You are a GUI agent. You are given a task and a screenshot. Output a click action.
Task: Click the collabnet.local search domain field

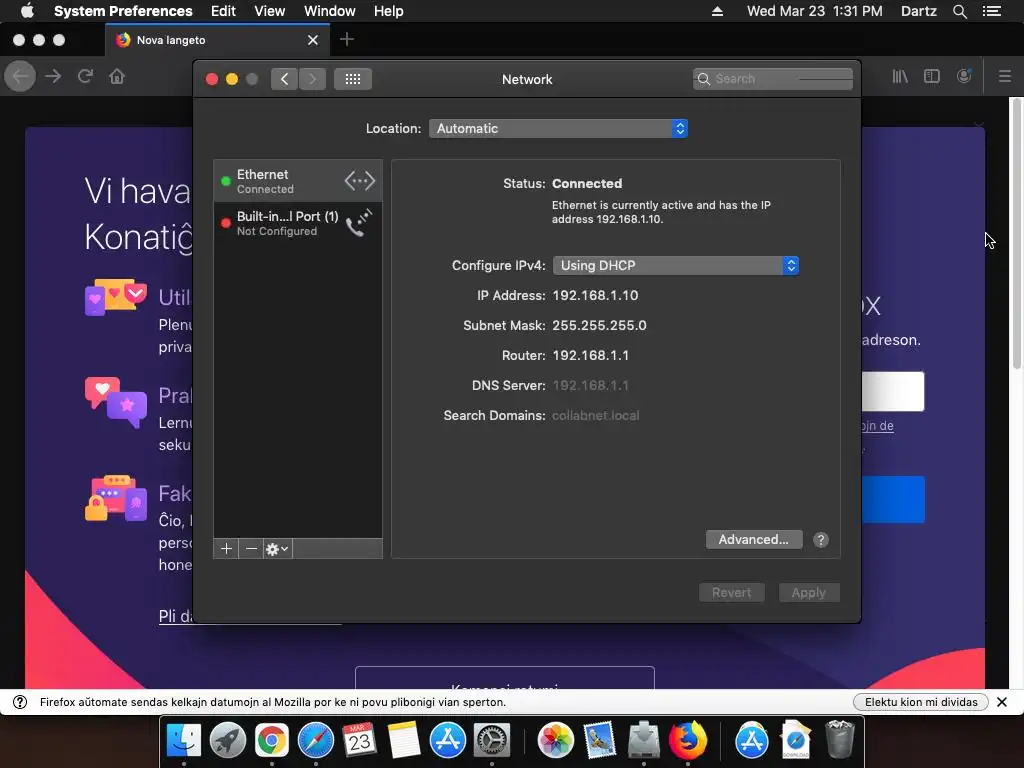595,415
